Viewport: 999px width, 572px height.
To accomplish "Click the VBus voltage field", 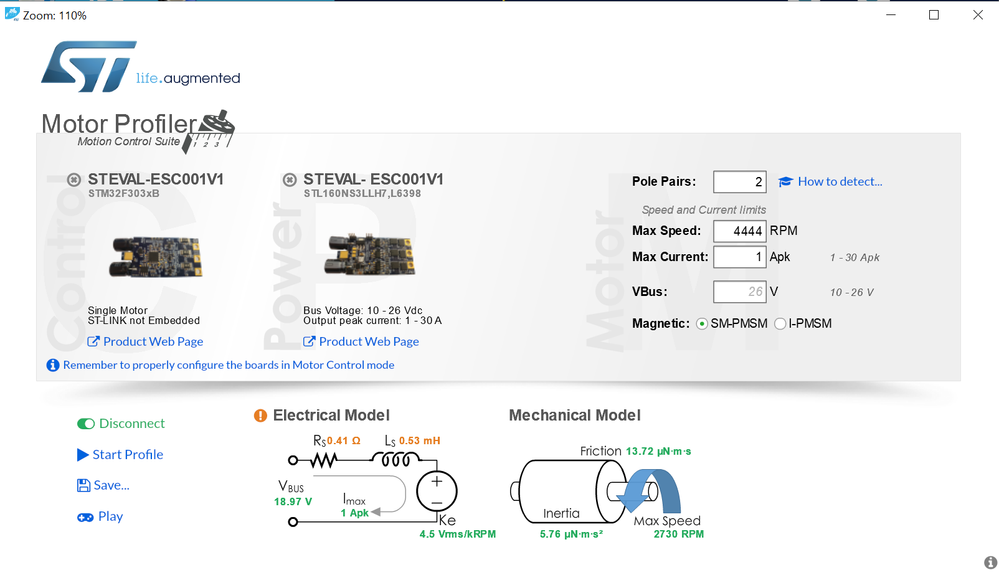I will click(x=740, y=292).
